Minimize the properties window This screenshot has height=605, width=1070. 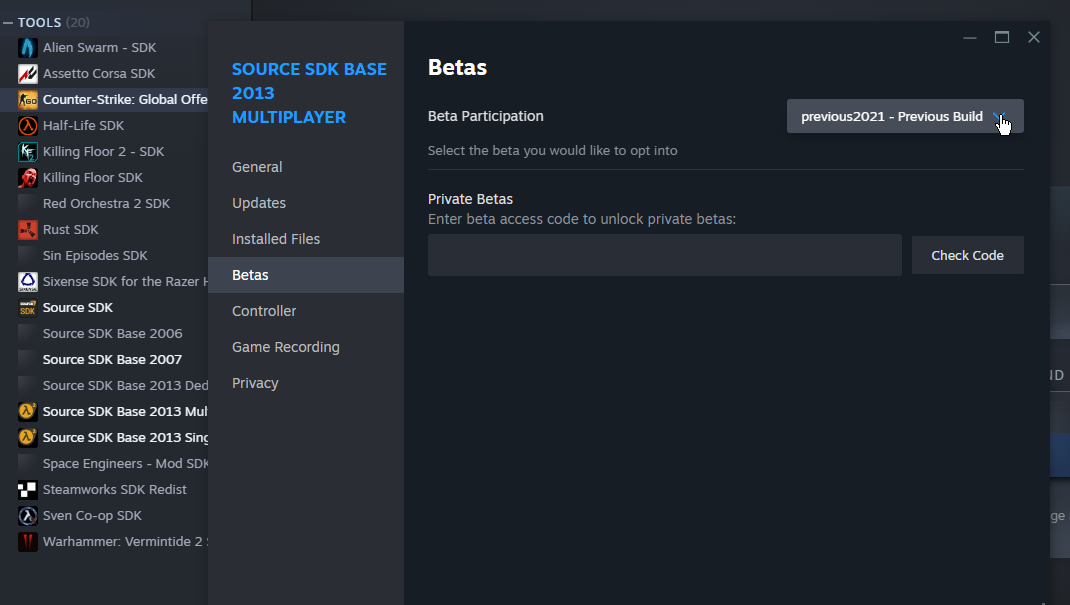point(970,38)
